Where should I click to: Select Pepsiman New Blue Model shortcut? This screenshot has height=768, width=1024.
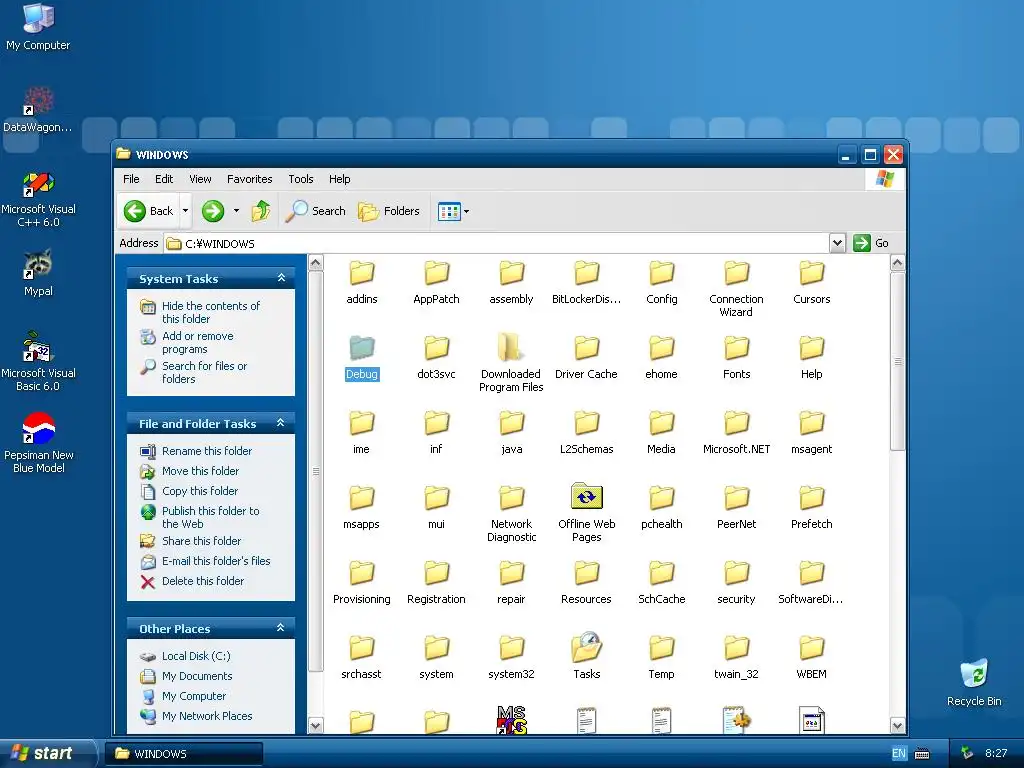coord(38,442)
